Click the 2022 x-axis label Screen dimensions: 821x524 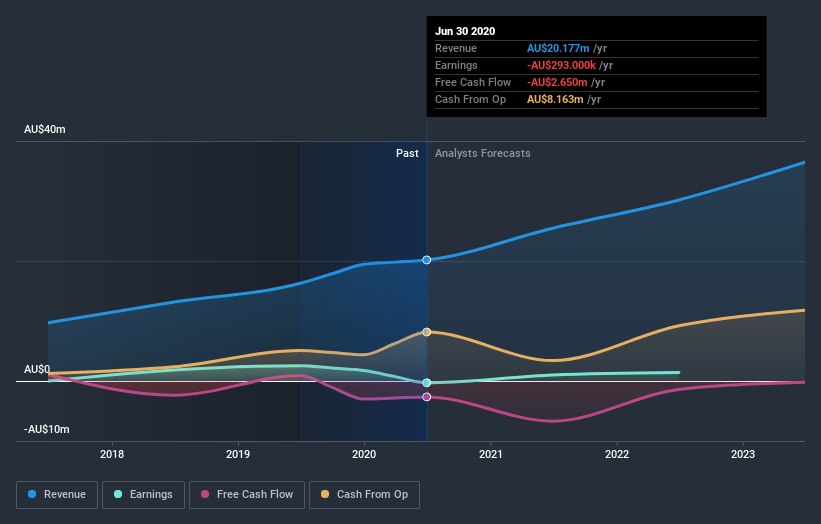(x=617, y=454)
